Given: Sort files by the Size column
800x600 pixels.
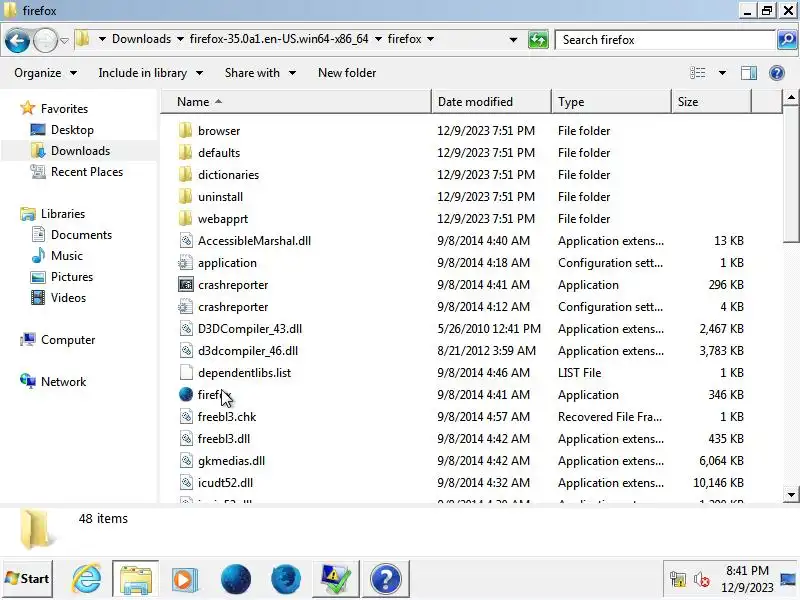Looking at the screenshot, I should coord(711,102).
